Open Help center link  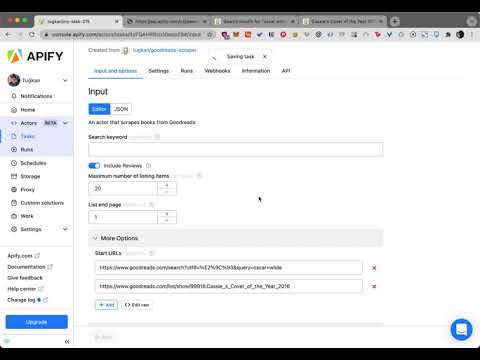click(26, 289)
